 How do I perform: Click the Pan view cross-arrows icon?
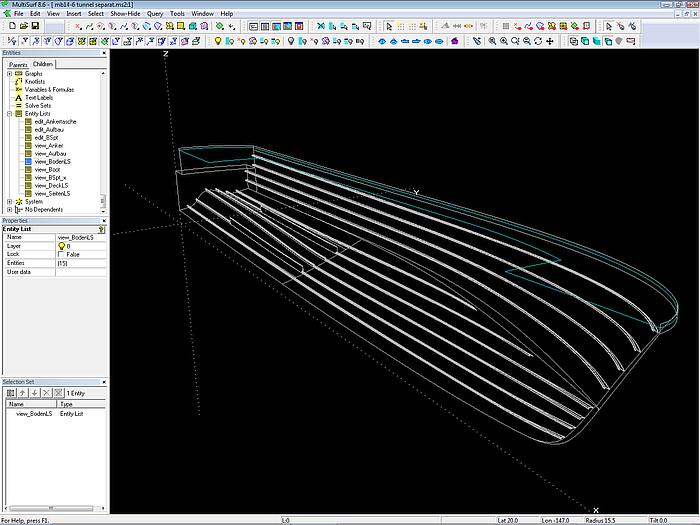coord(552,41)
